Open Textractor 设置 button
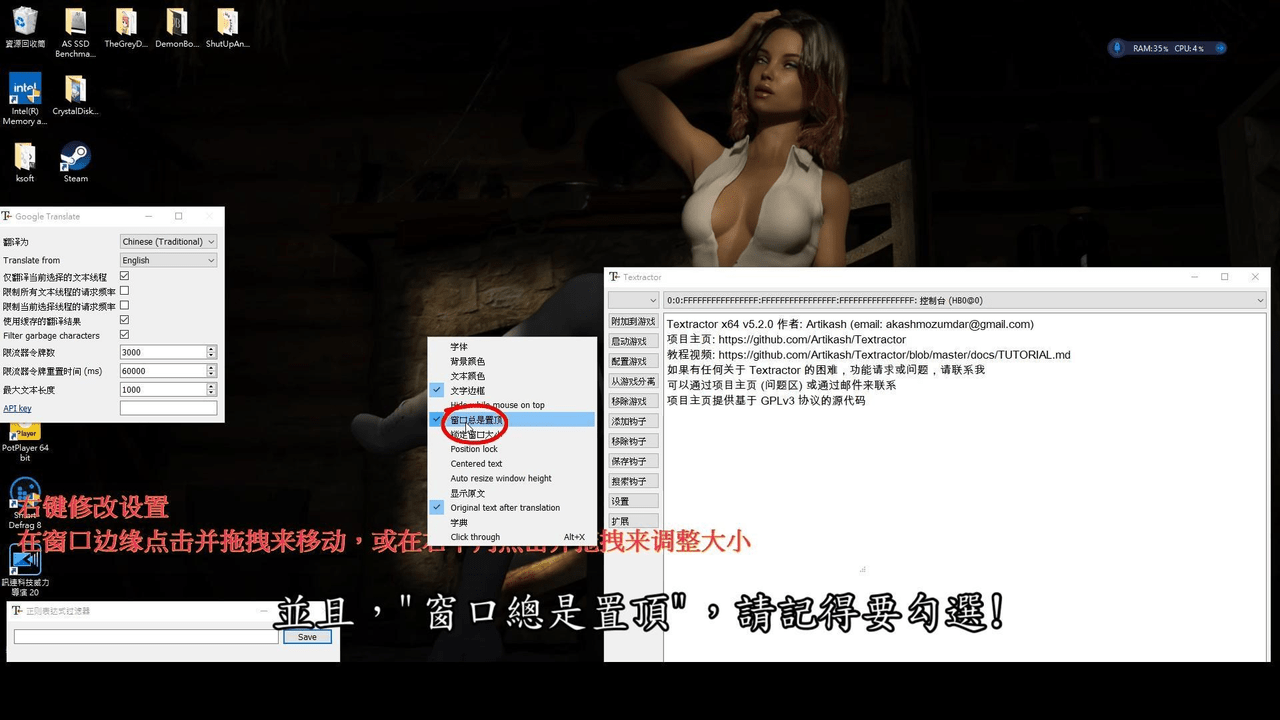 click(x=634, y=501)
